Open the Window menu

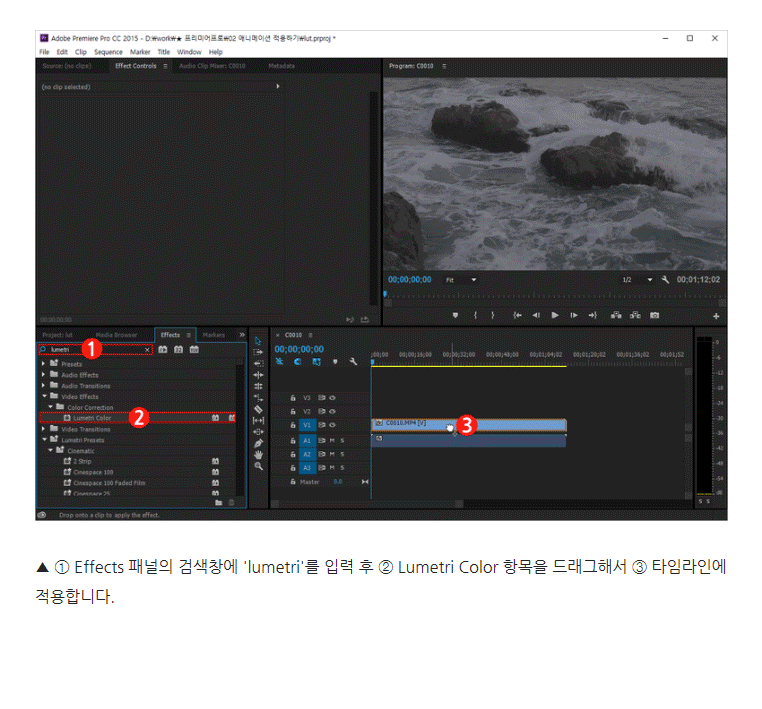189,52
